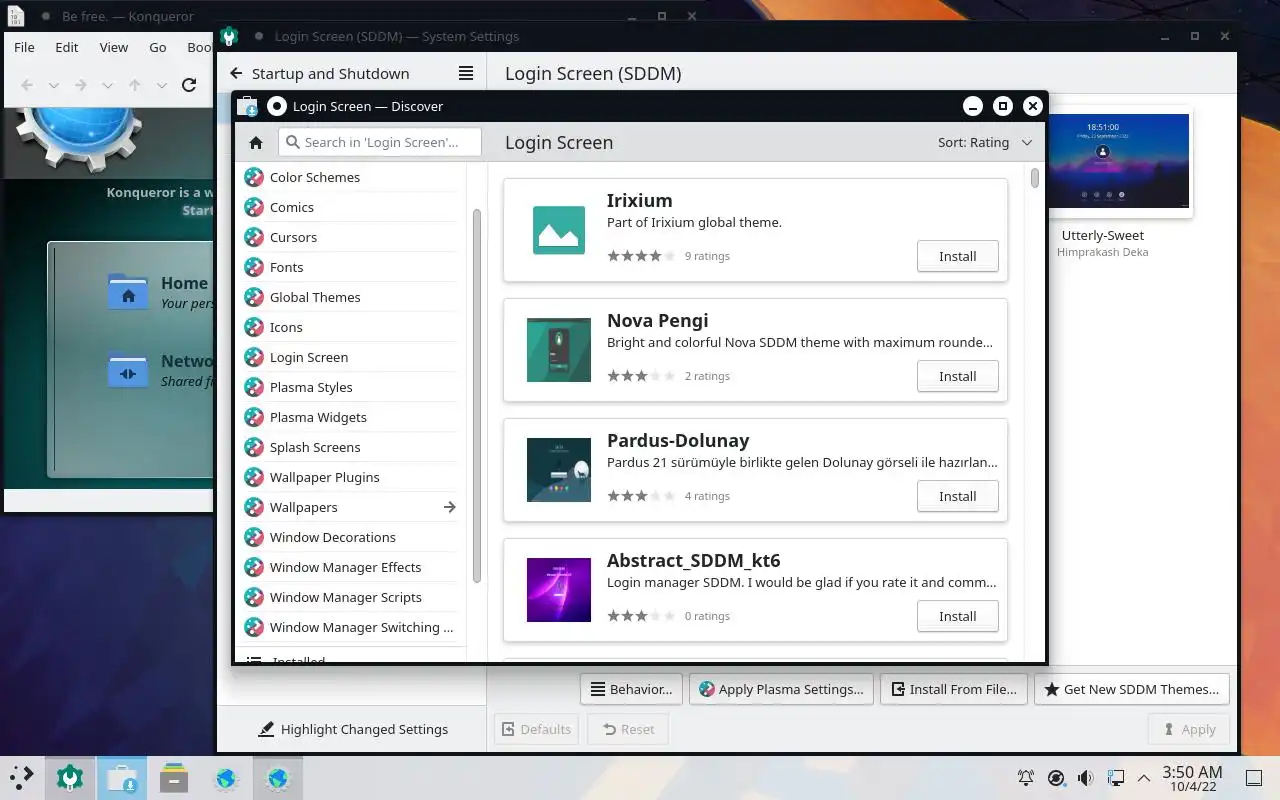Toggle Highlight Changed Settings
The width and height of the screenshot is (1280, 800).
click(x=352, y=729)
